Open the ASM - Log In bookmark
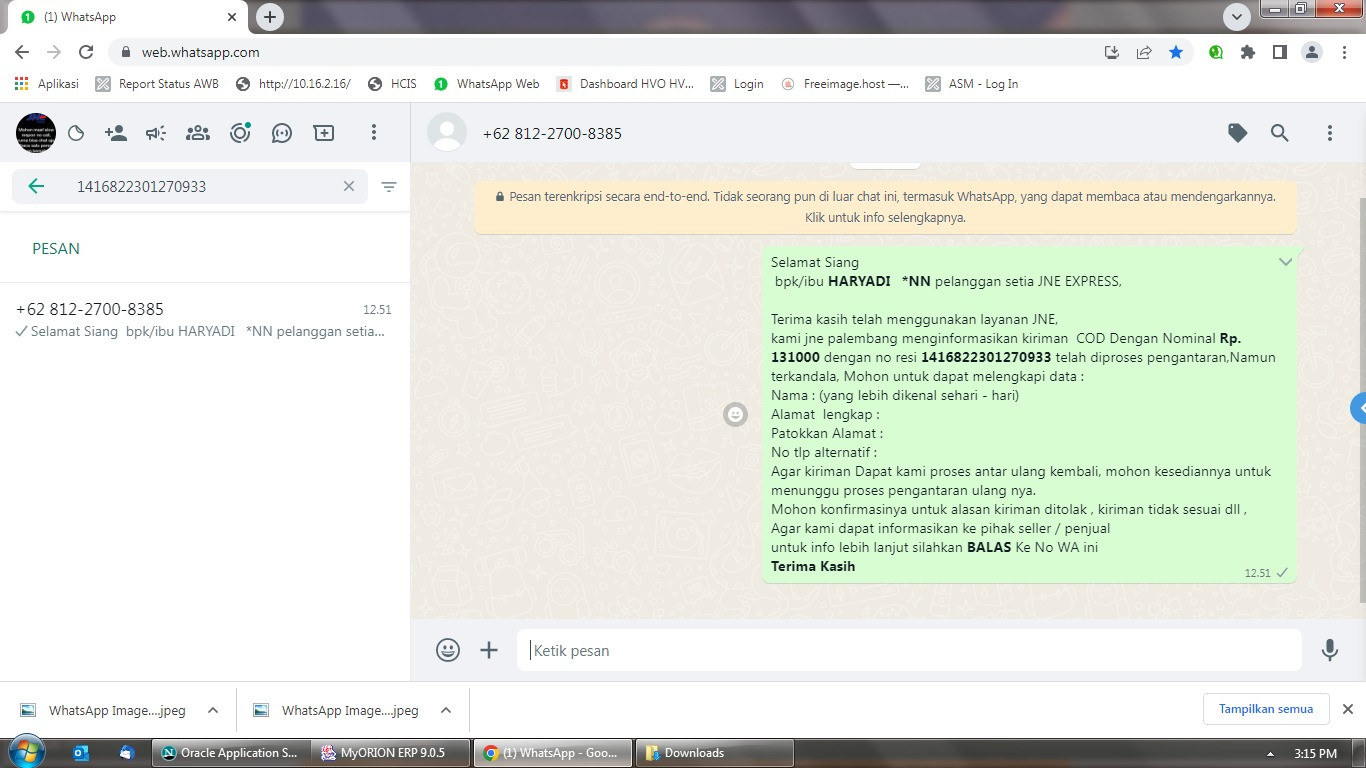Screen dimensions: 1366x768 point(972,84)
